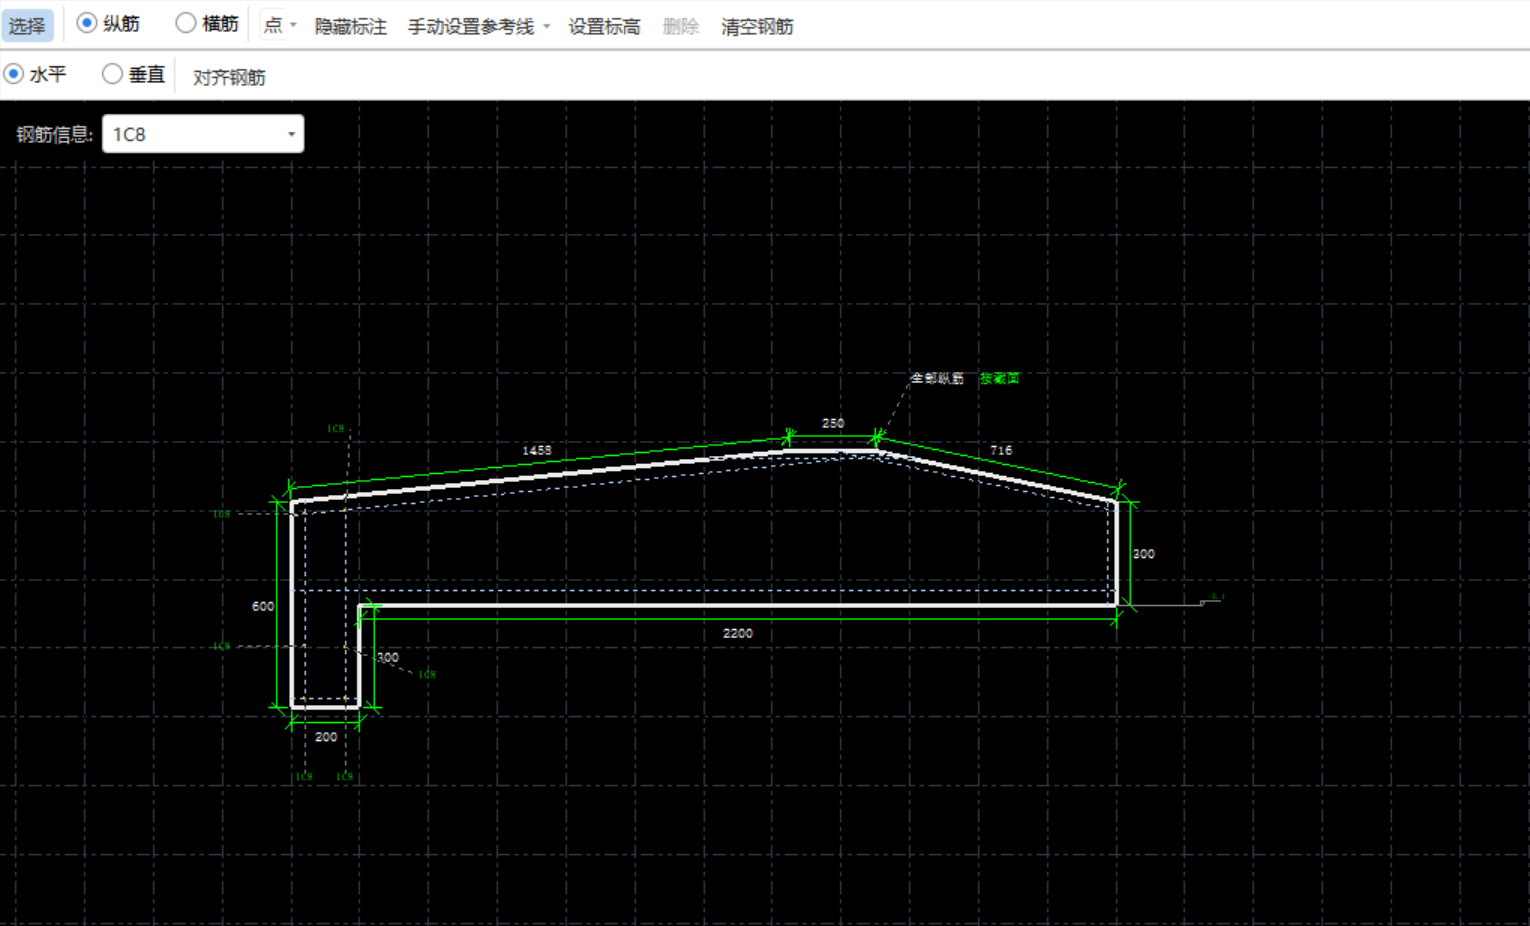Click the 全部纵筋 annotation text

[937, 378]
